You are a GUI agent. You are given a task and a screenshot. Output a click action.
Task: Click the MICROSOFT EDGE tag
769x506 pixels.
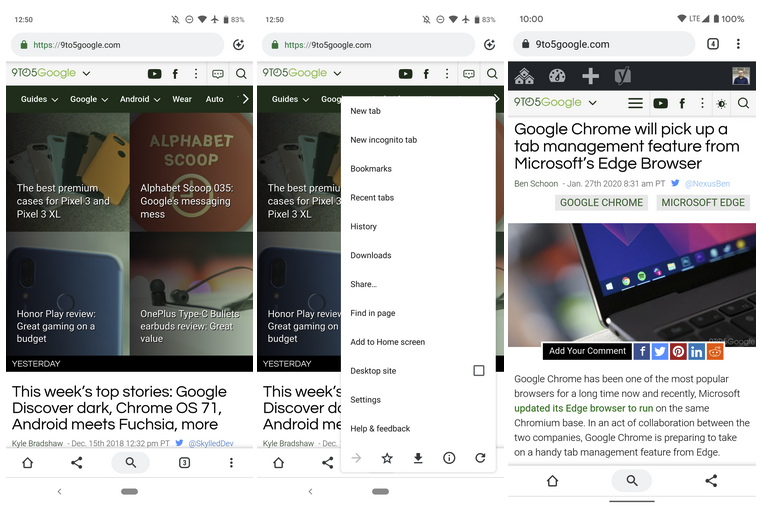pos(702,203)
